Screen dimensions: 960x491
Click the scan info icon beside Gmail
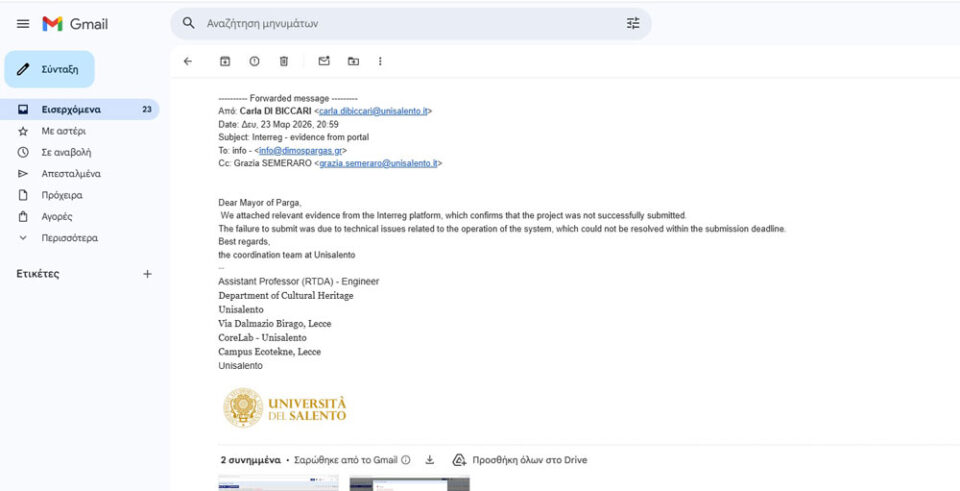pyautogui.click(x=406, y=460)
